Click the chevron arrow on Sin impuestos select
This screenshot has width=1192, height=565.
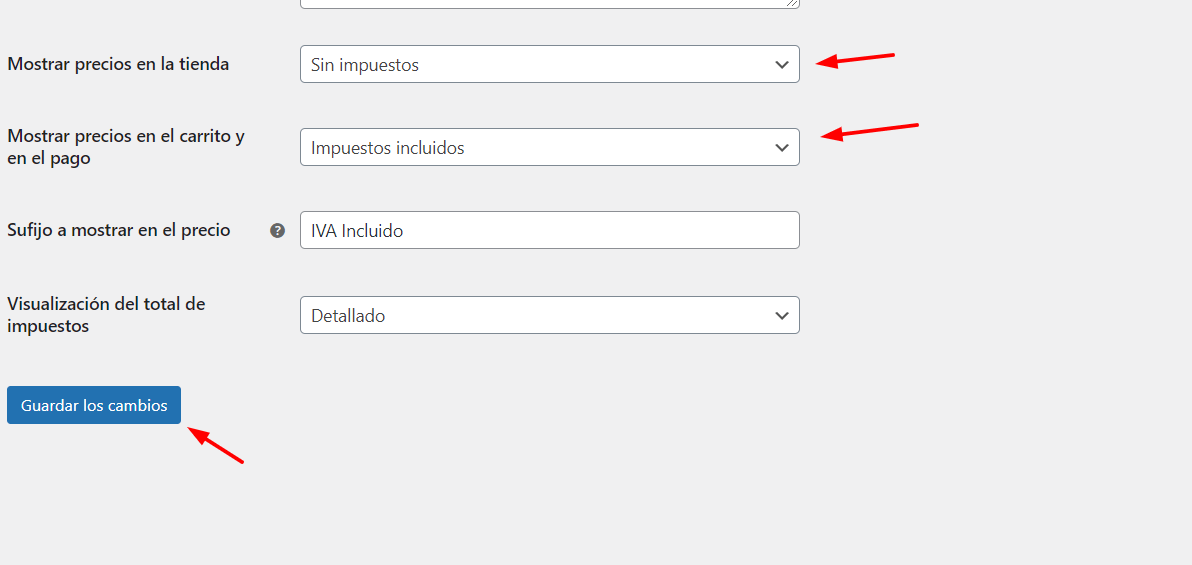point(782,65)
